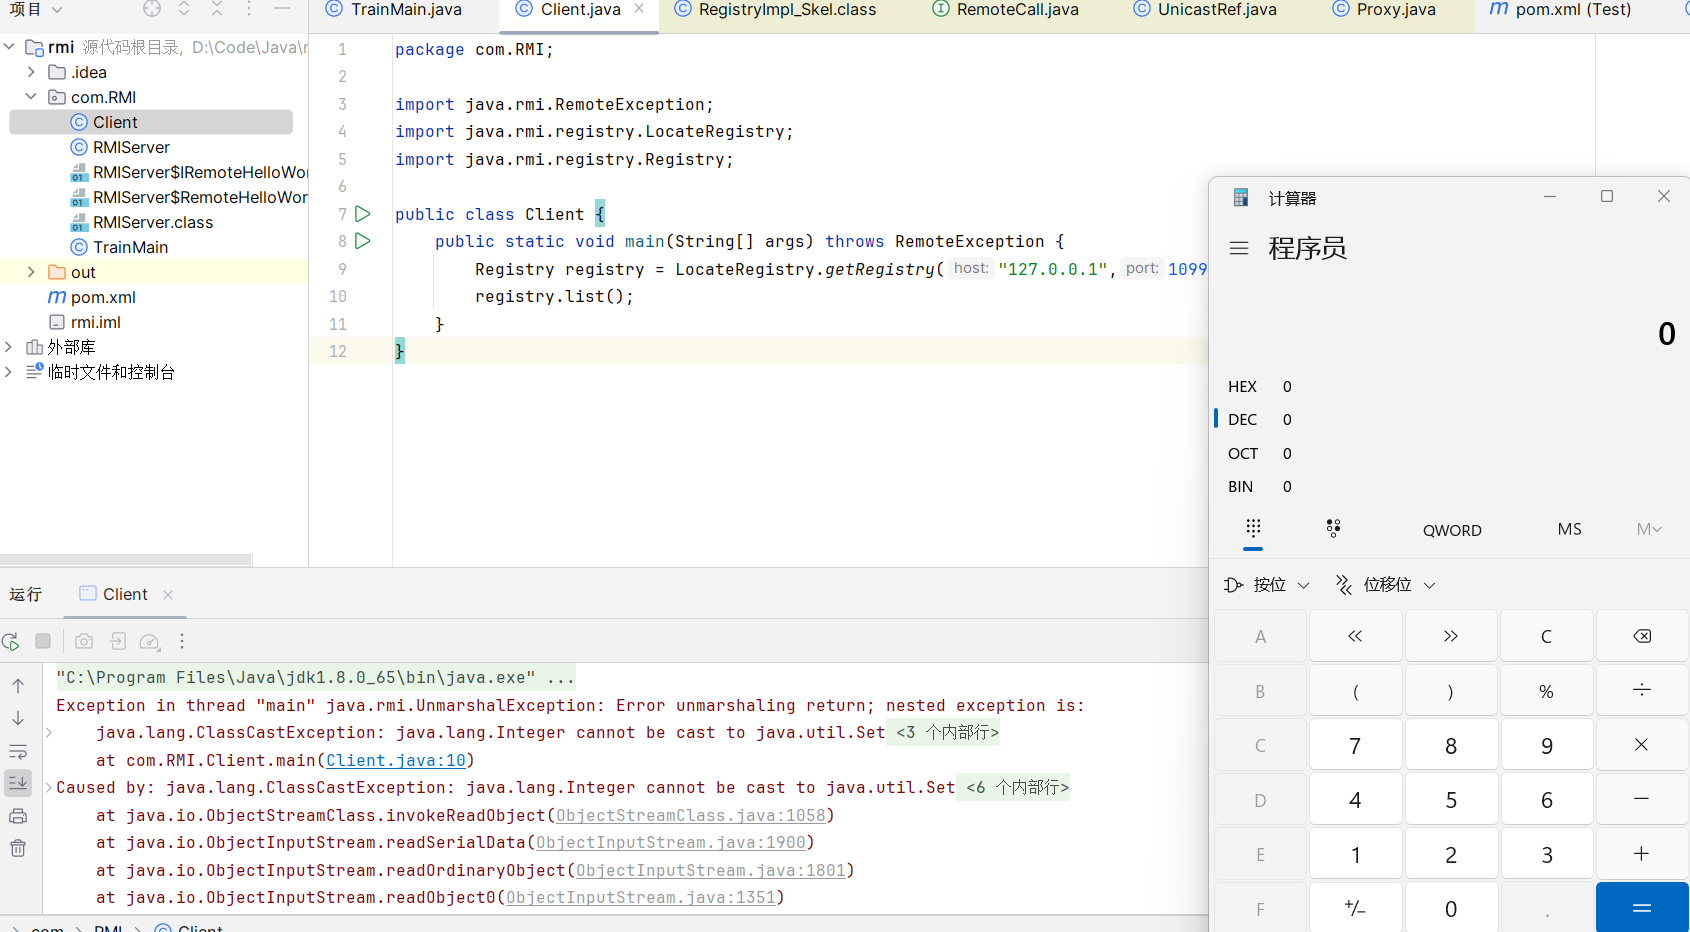
Task: Collapse all in project tree
Action: (217, 9)
